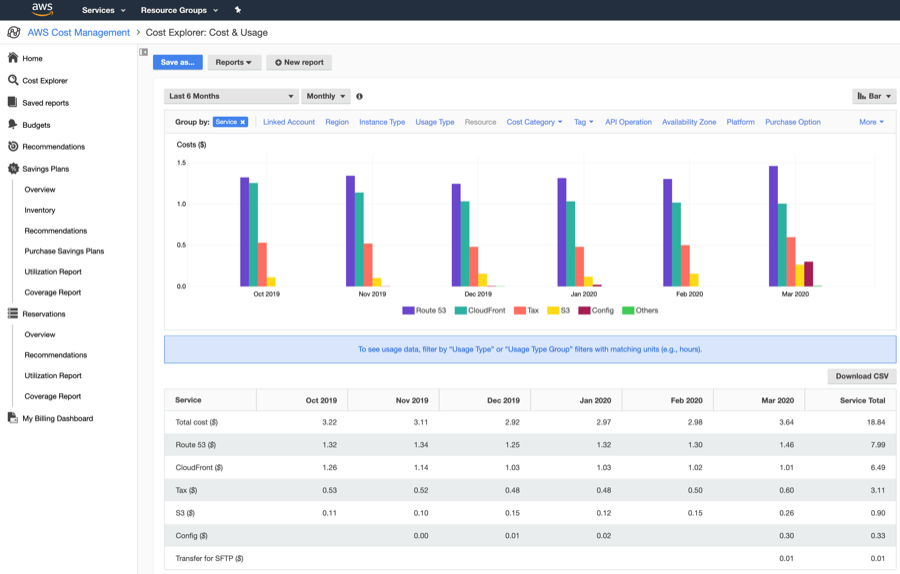Open the Monthly granularity dropdown

pyautogui.click(x=325, y=96)
